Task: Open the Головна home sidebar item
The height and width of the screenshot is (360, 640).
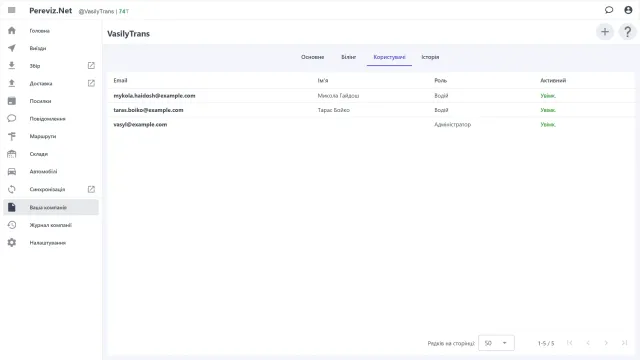Action: pyautogui.click(x=51, y=31)
